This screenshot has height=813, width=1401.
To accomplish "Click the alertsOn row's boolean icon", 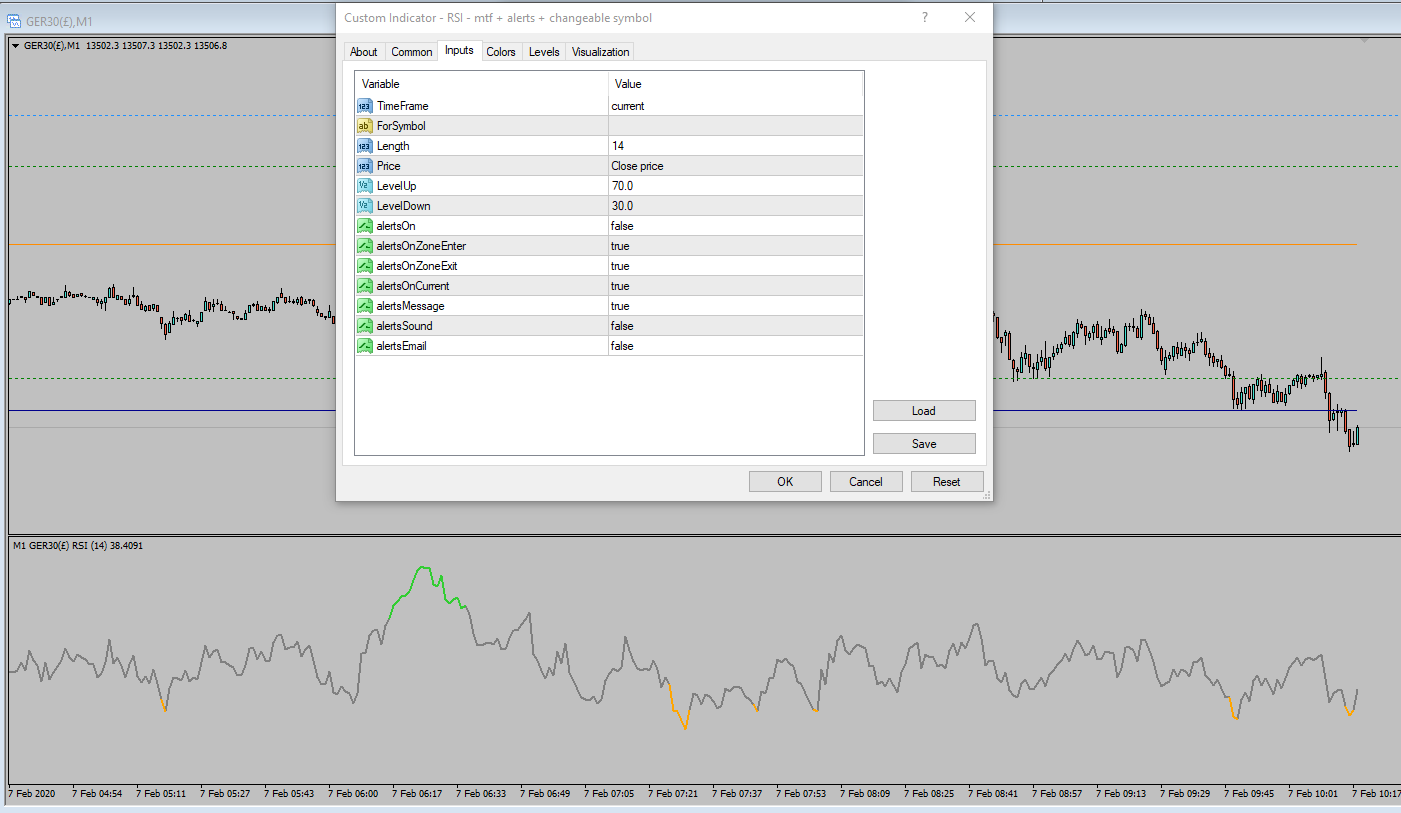I will point(365,226).
